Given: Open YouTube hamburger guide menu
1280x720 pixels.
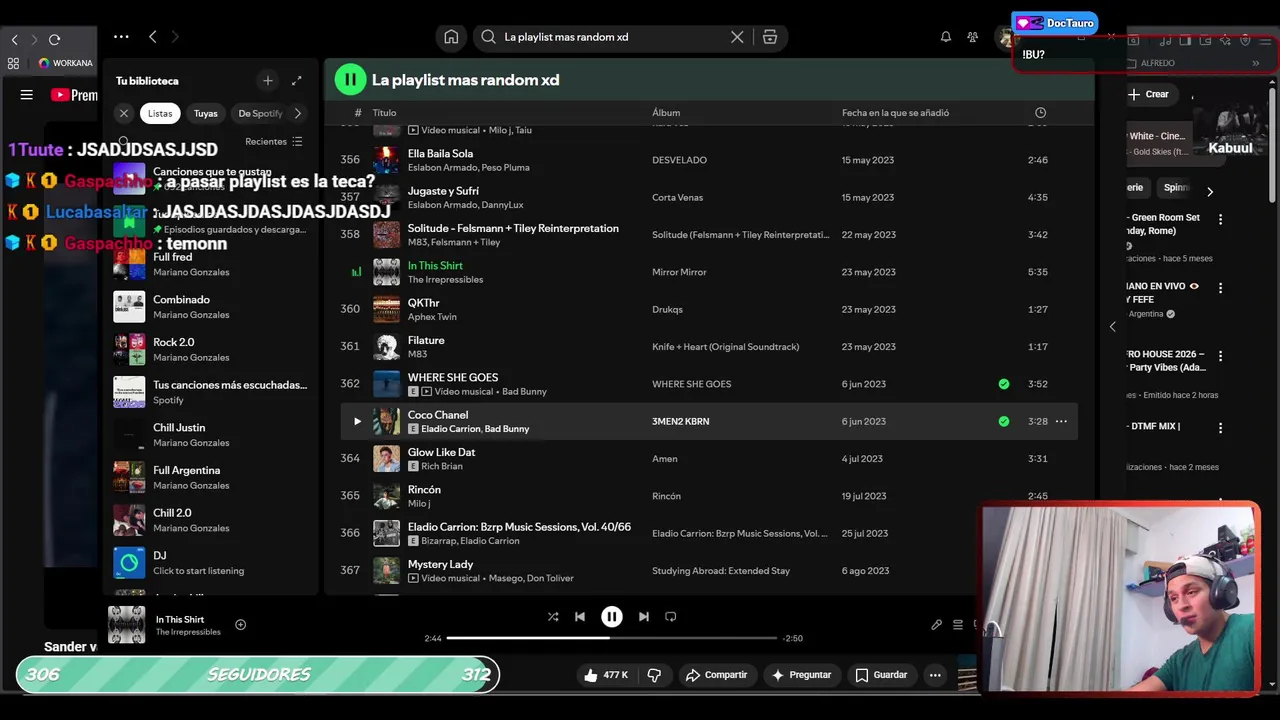Looking at the screenshot, I should (x=27, y=95).
